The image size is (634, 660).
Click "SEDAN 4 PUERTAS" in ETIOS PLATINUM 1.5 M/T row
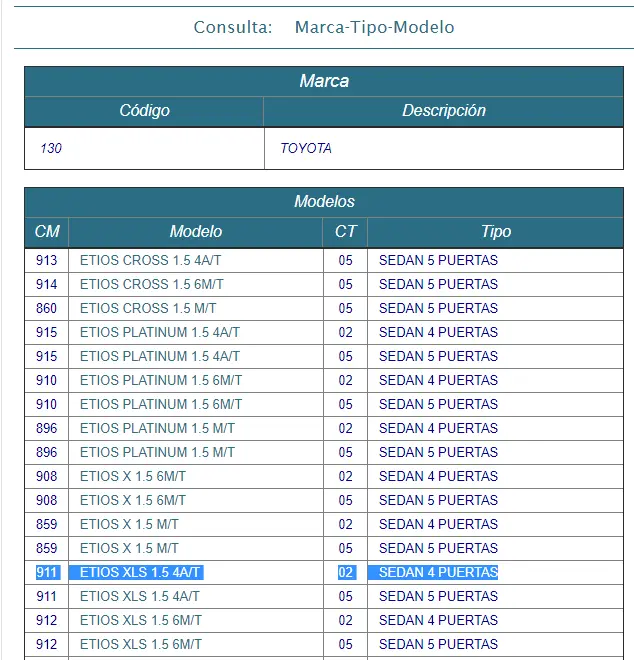click(438, 428)
